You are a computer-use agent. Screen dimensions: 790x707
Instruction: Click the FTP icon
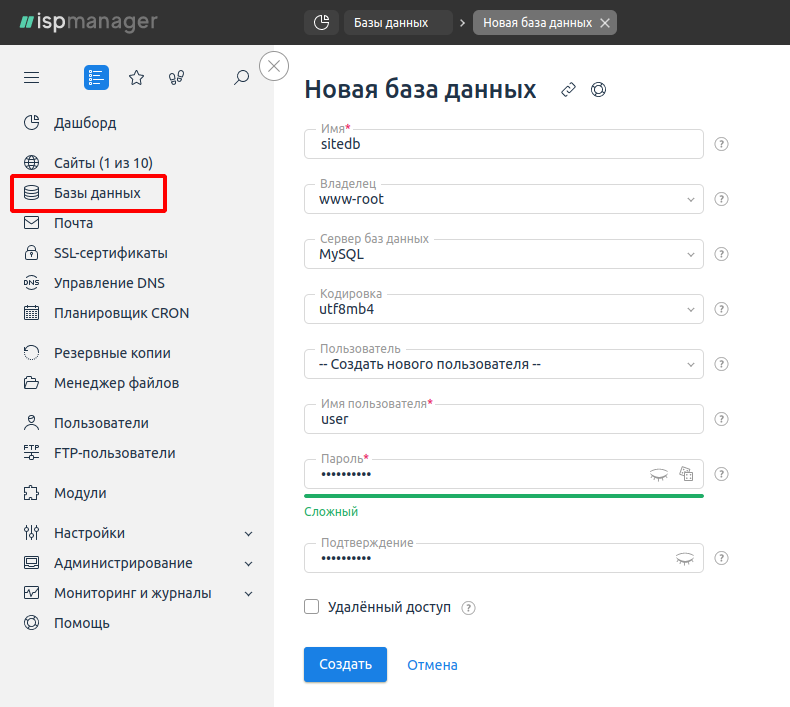(x=31, y=452)
